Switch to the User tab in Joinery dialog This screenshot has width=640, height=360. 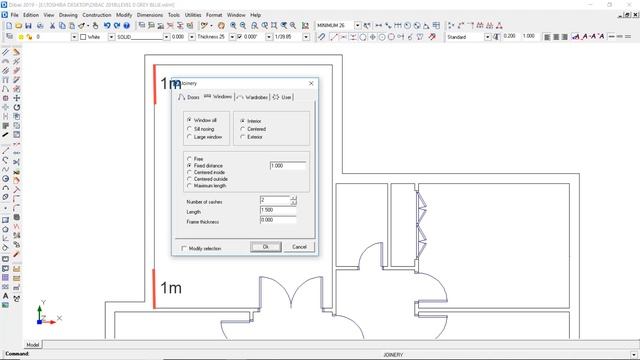(282, 97)
